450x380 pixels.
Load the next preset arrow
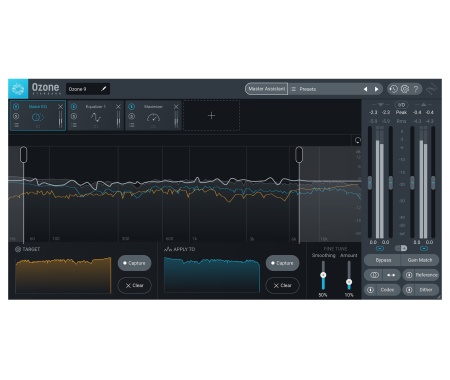click(x=377, y=89)
